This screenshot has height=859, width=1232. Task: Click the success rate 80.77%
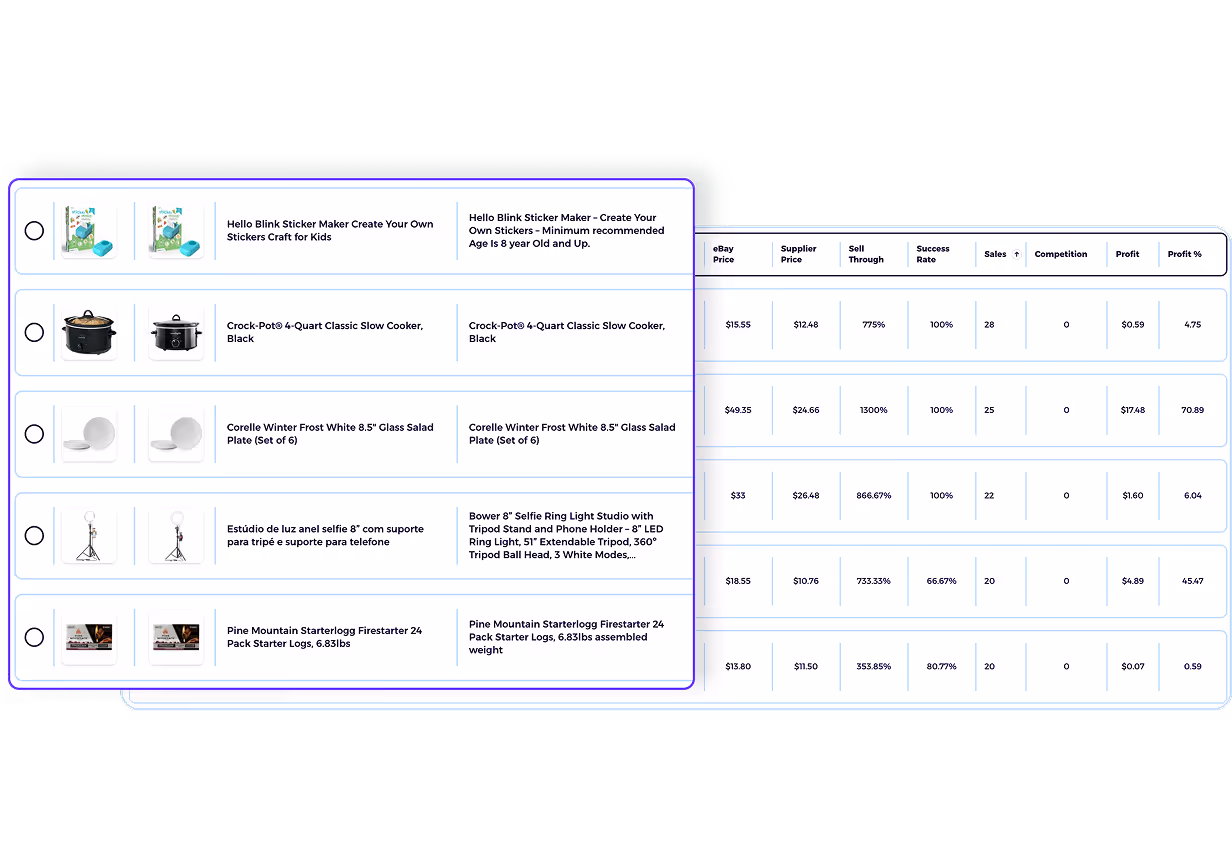(x=941, y=667)
